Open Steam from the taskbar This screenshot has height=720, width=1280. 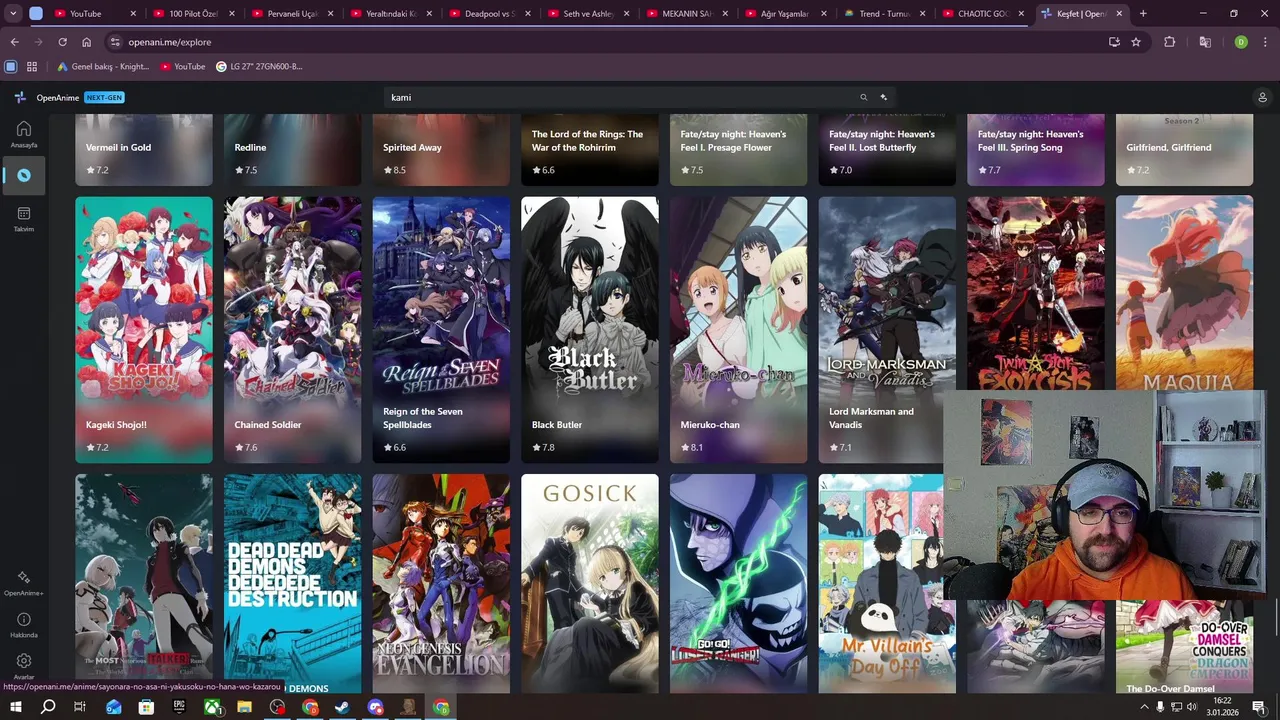(x=343, y=707)
